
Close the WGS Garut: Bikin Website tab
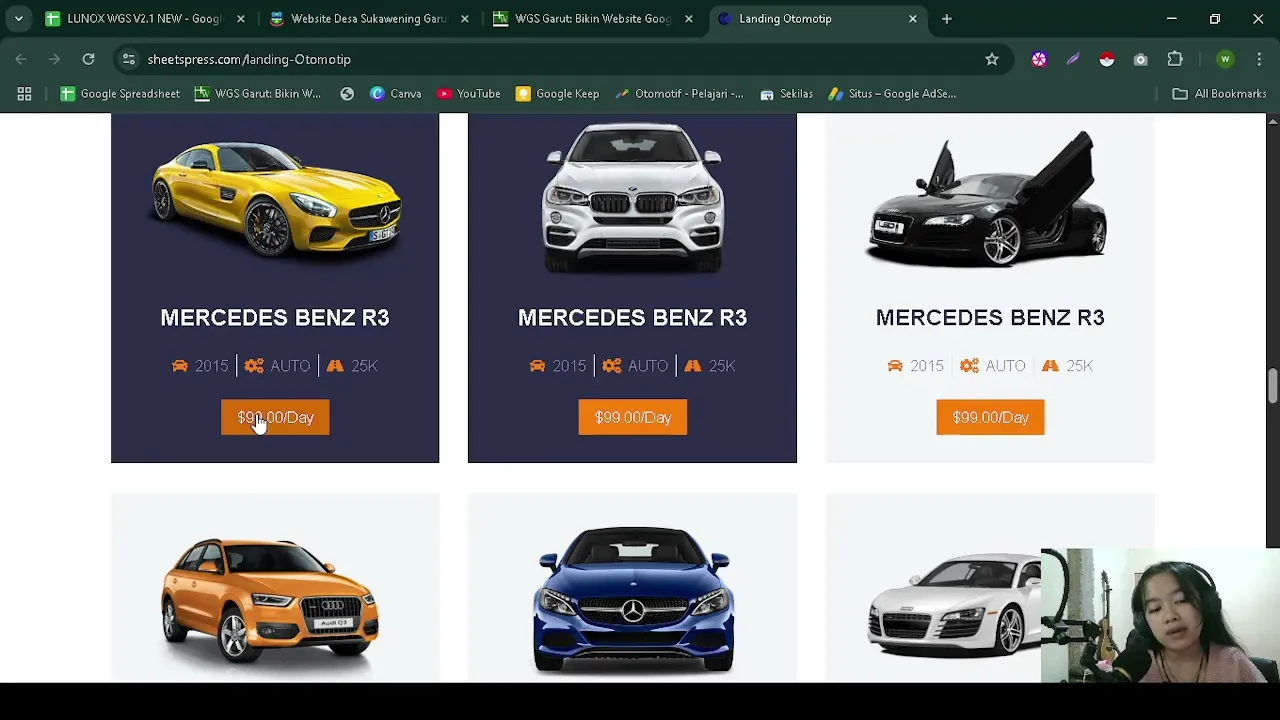pos(688,18)
